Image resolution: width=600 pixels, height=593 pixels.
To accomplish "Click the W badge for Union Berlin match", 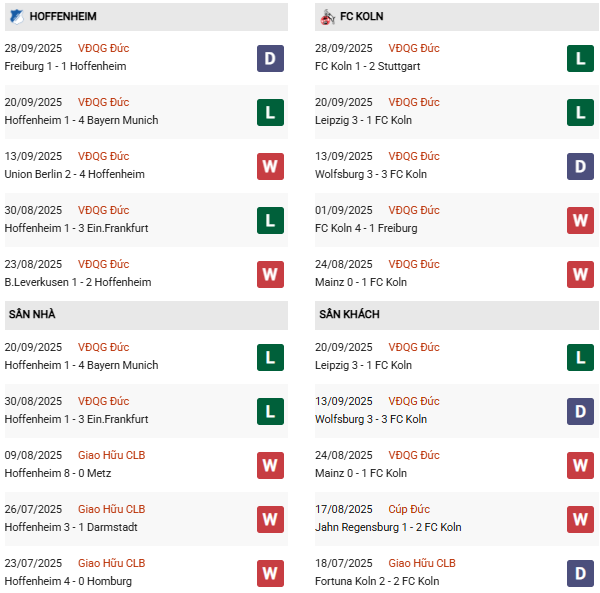I will point(270,166).
